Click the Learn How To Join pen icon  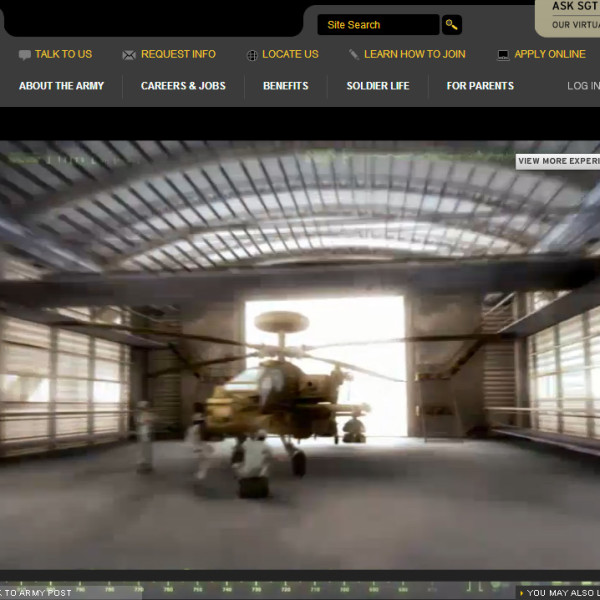354,55
